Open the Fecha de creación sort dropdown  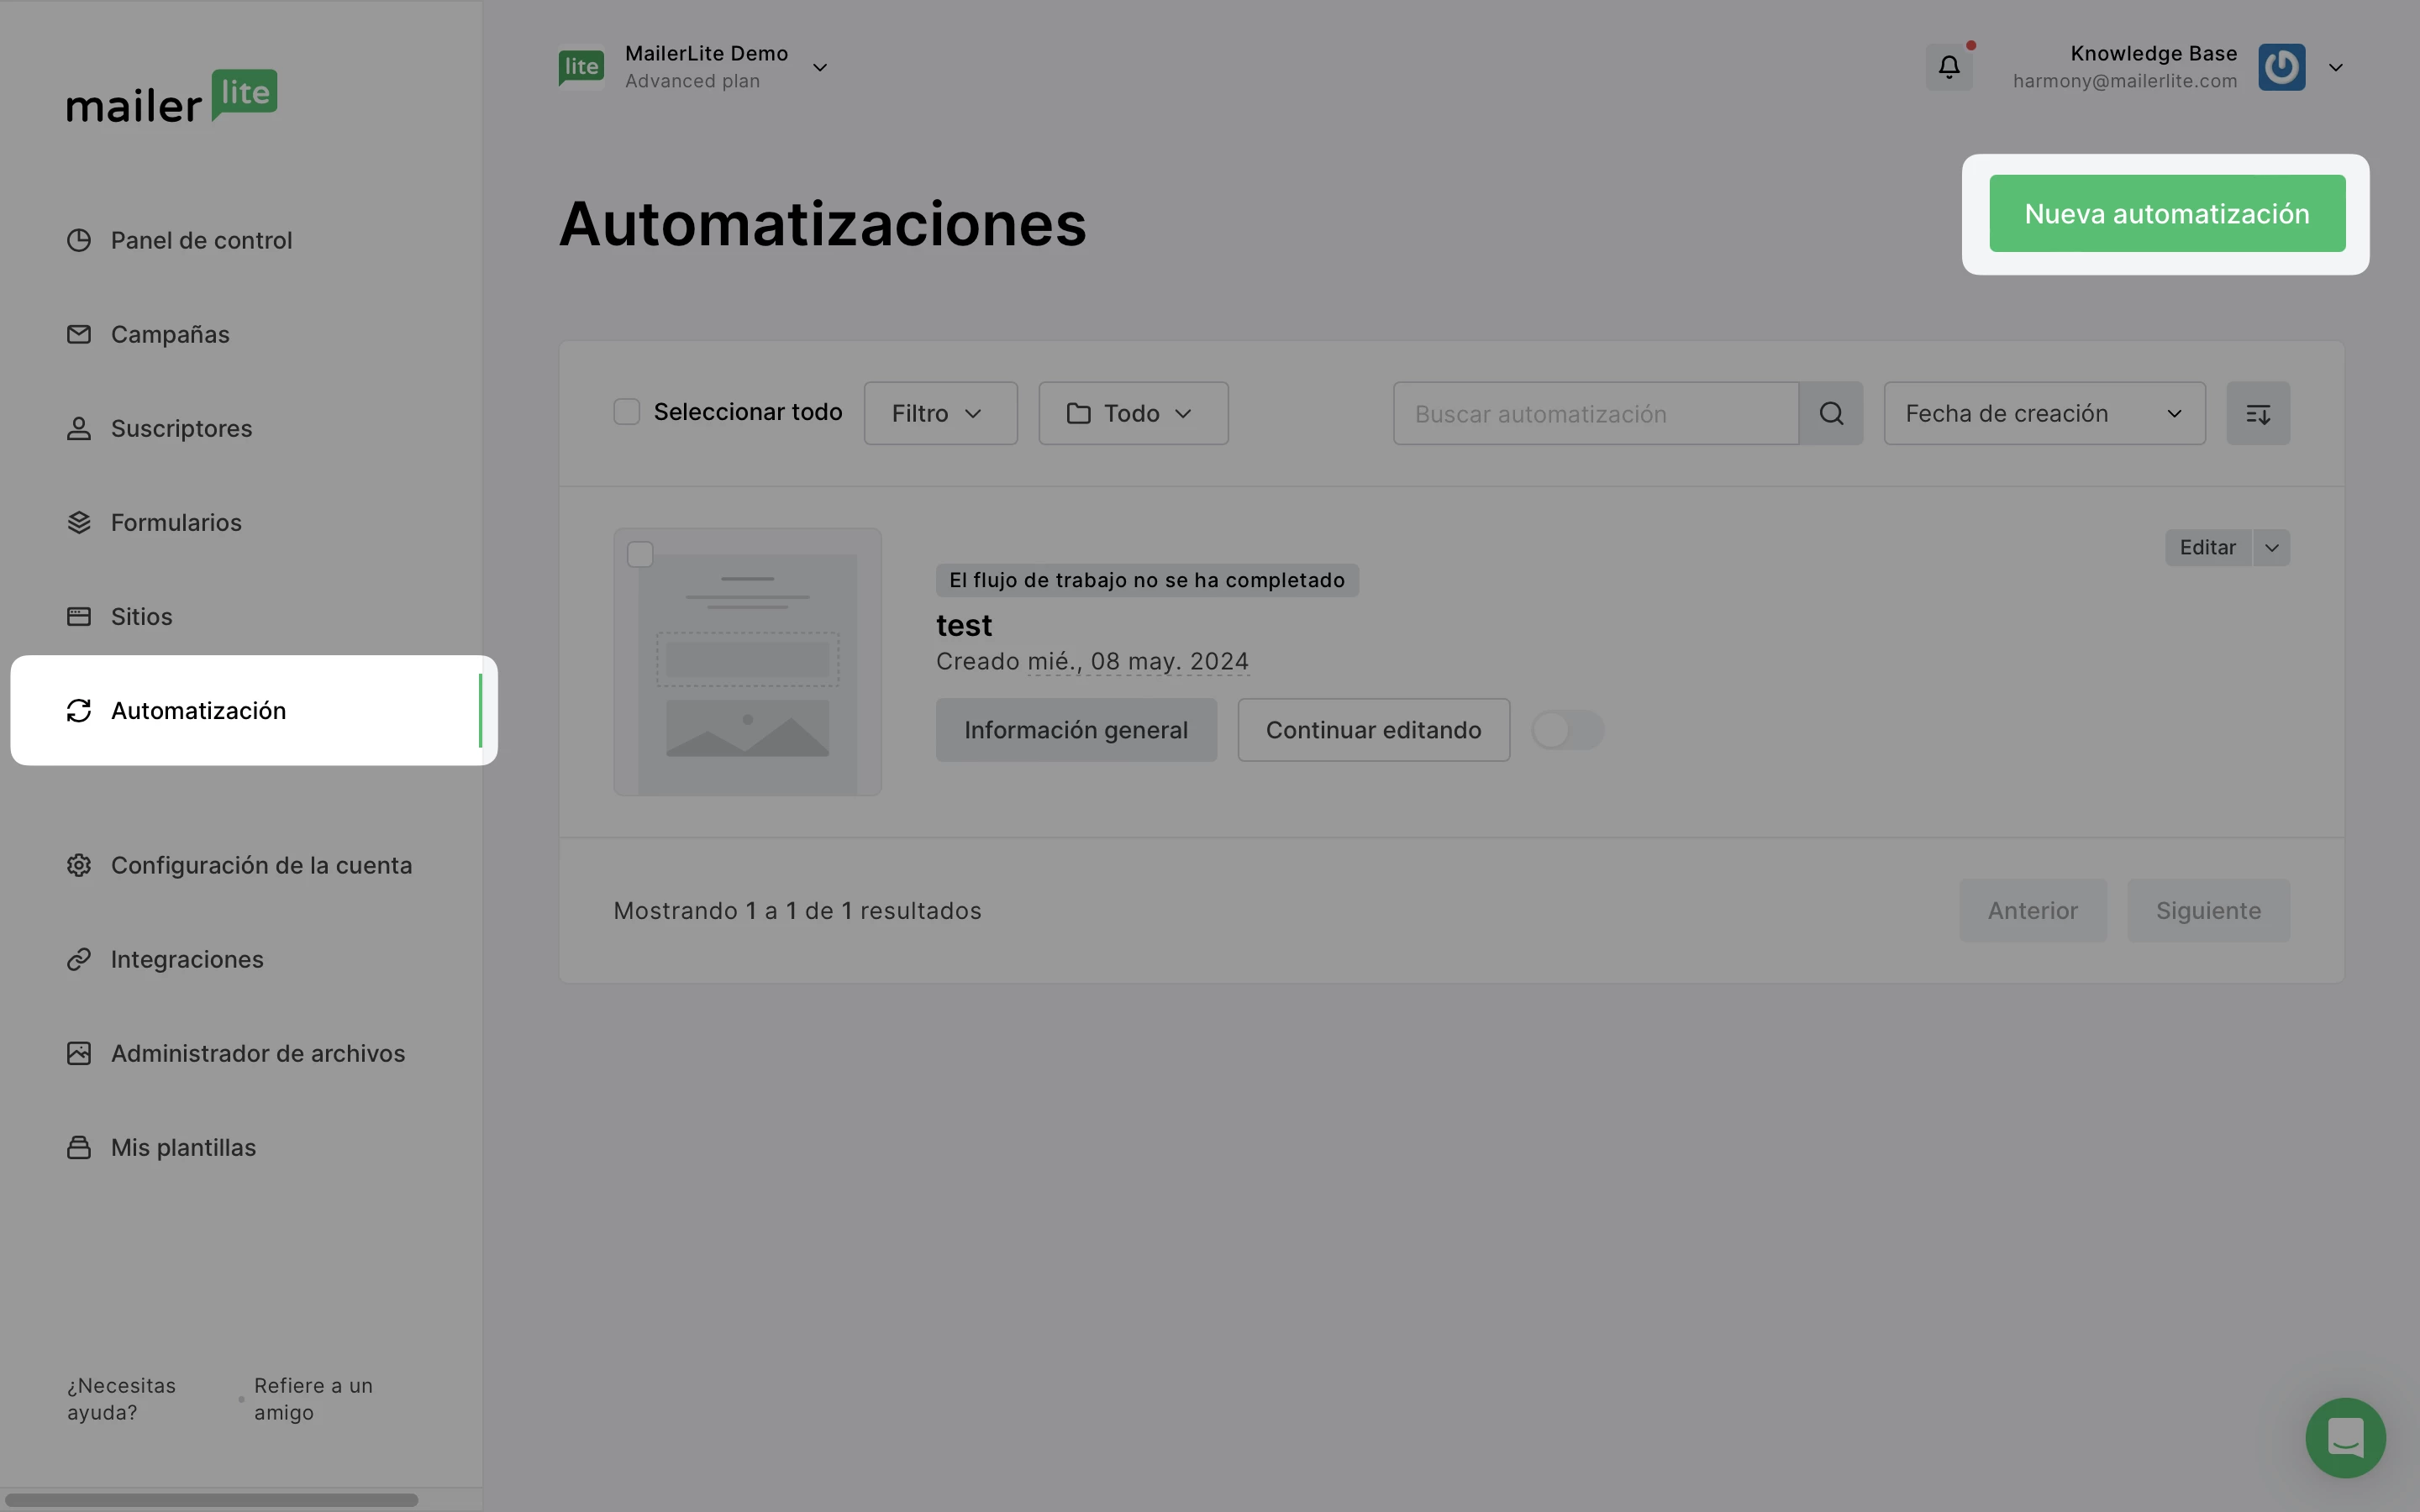click(x=2044, y=413)
